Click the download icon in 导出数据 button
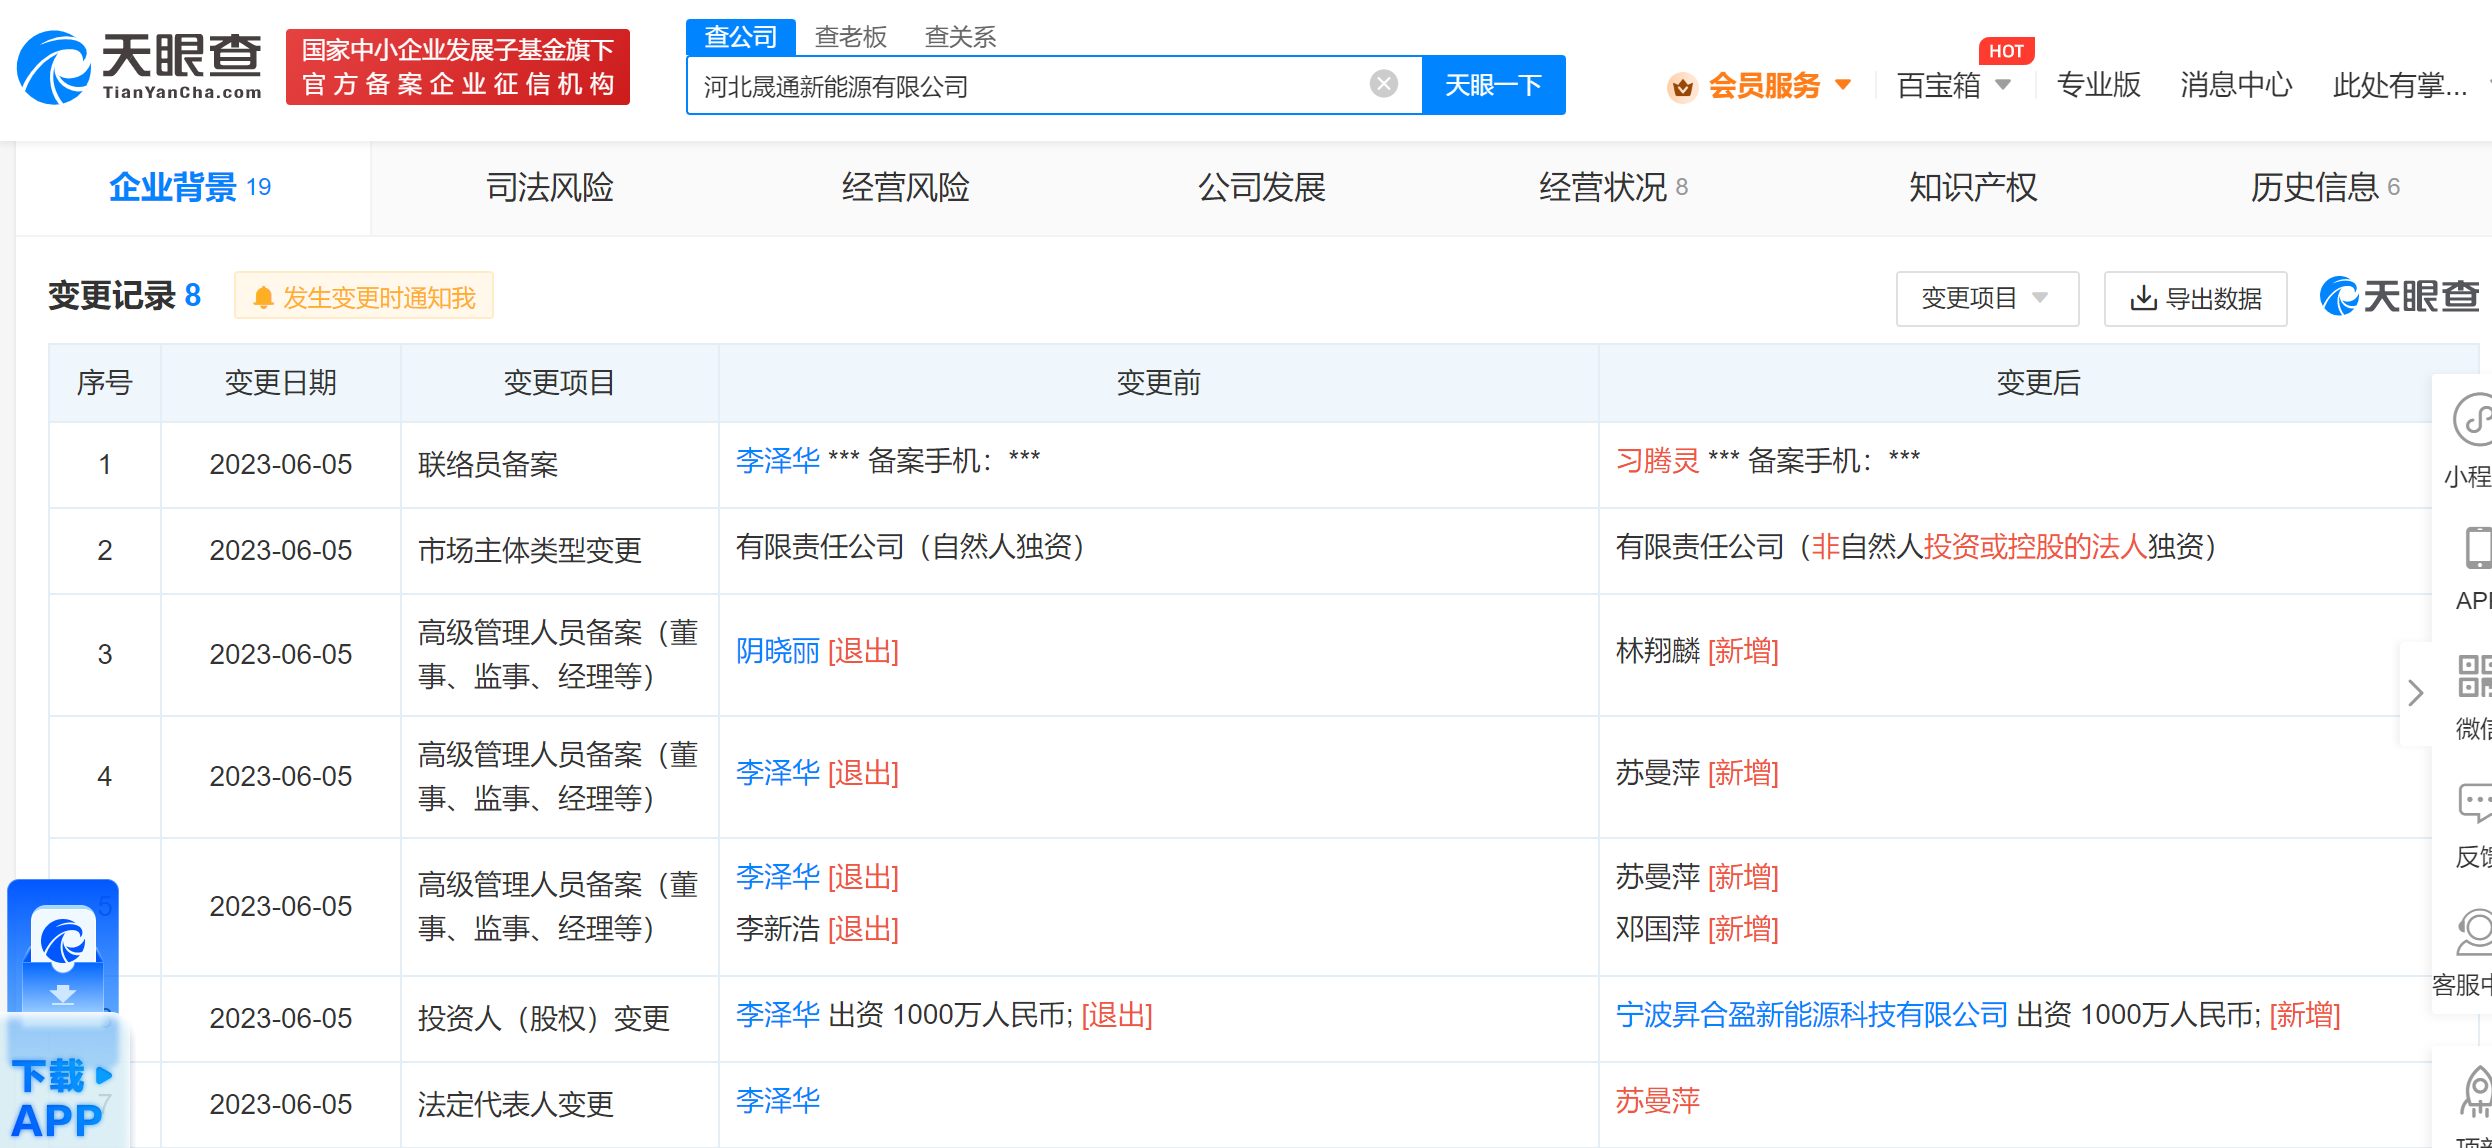 pyautogui.click(x=2142, y=298)
